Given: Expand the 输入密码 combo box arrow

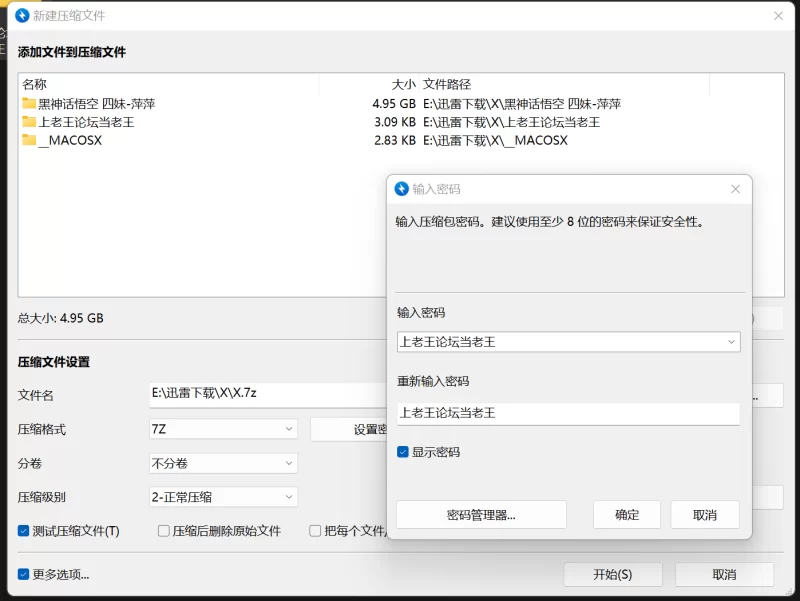Looking at the screenshot, I should click(x=731, y=342).
